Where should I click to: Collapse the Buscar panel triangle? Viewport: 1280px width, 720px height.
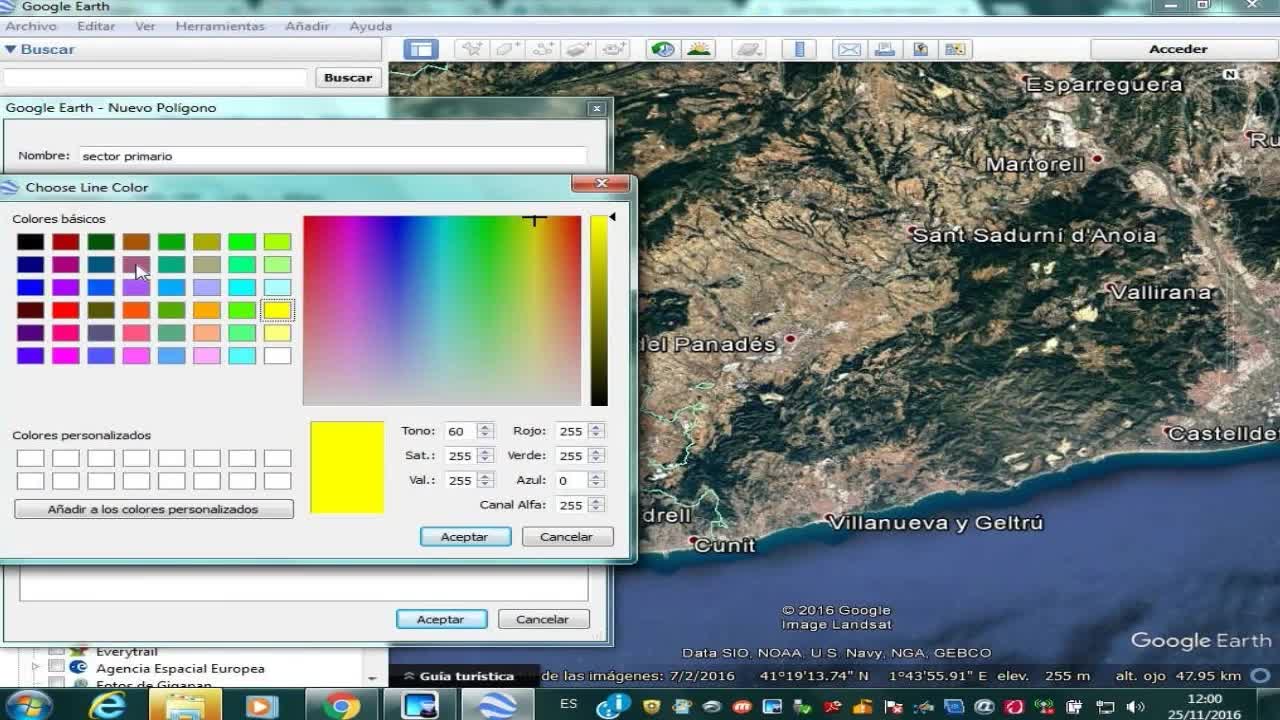click(x=10, y=49)
